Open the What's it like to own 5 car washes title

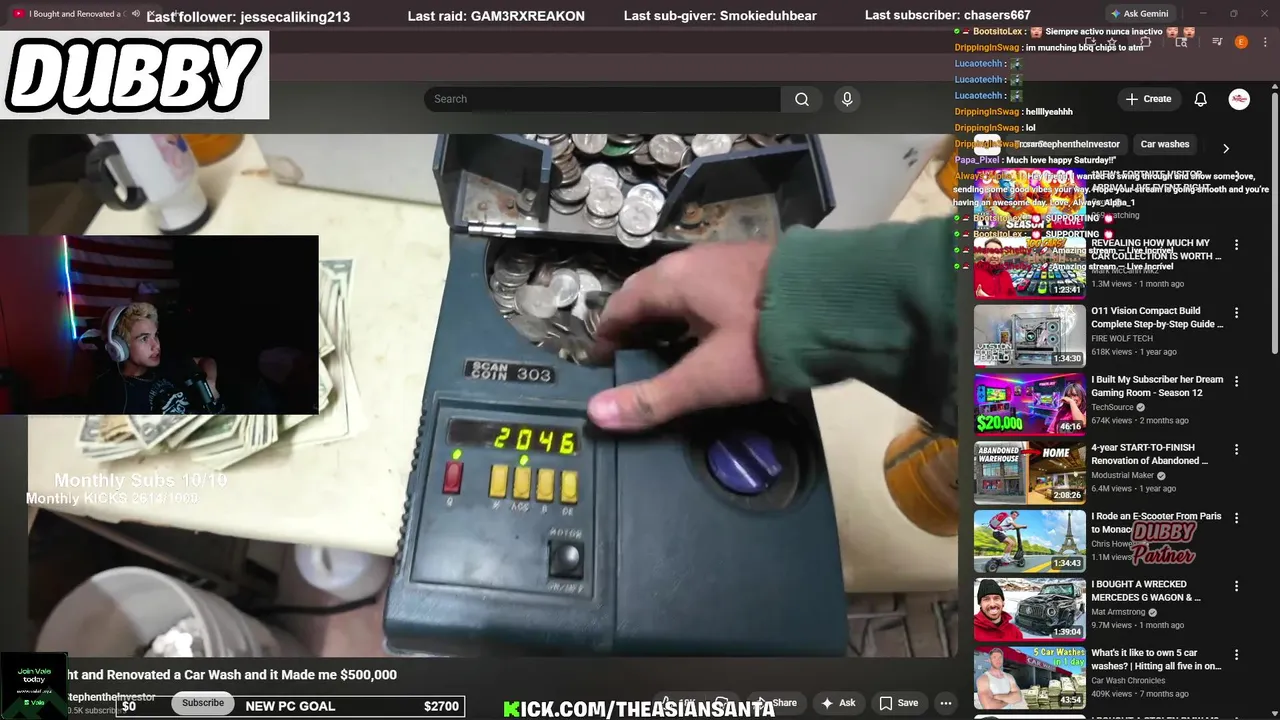(1156, 659)
